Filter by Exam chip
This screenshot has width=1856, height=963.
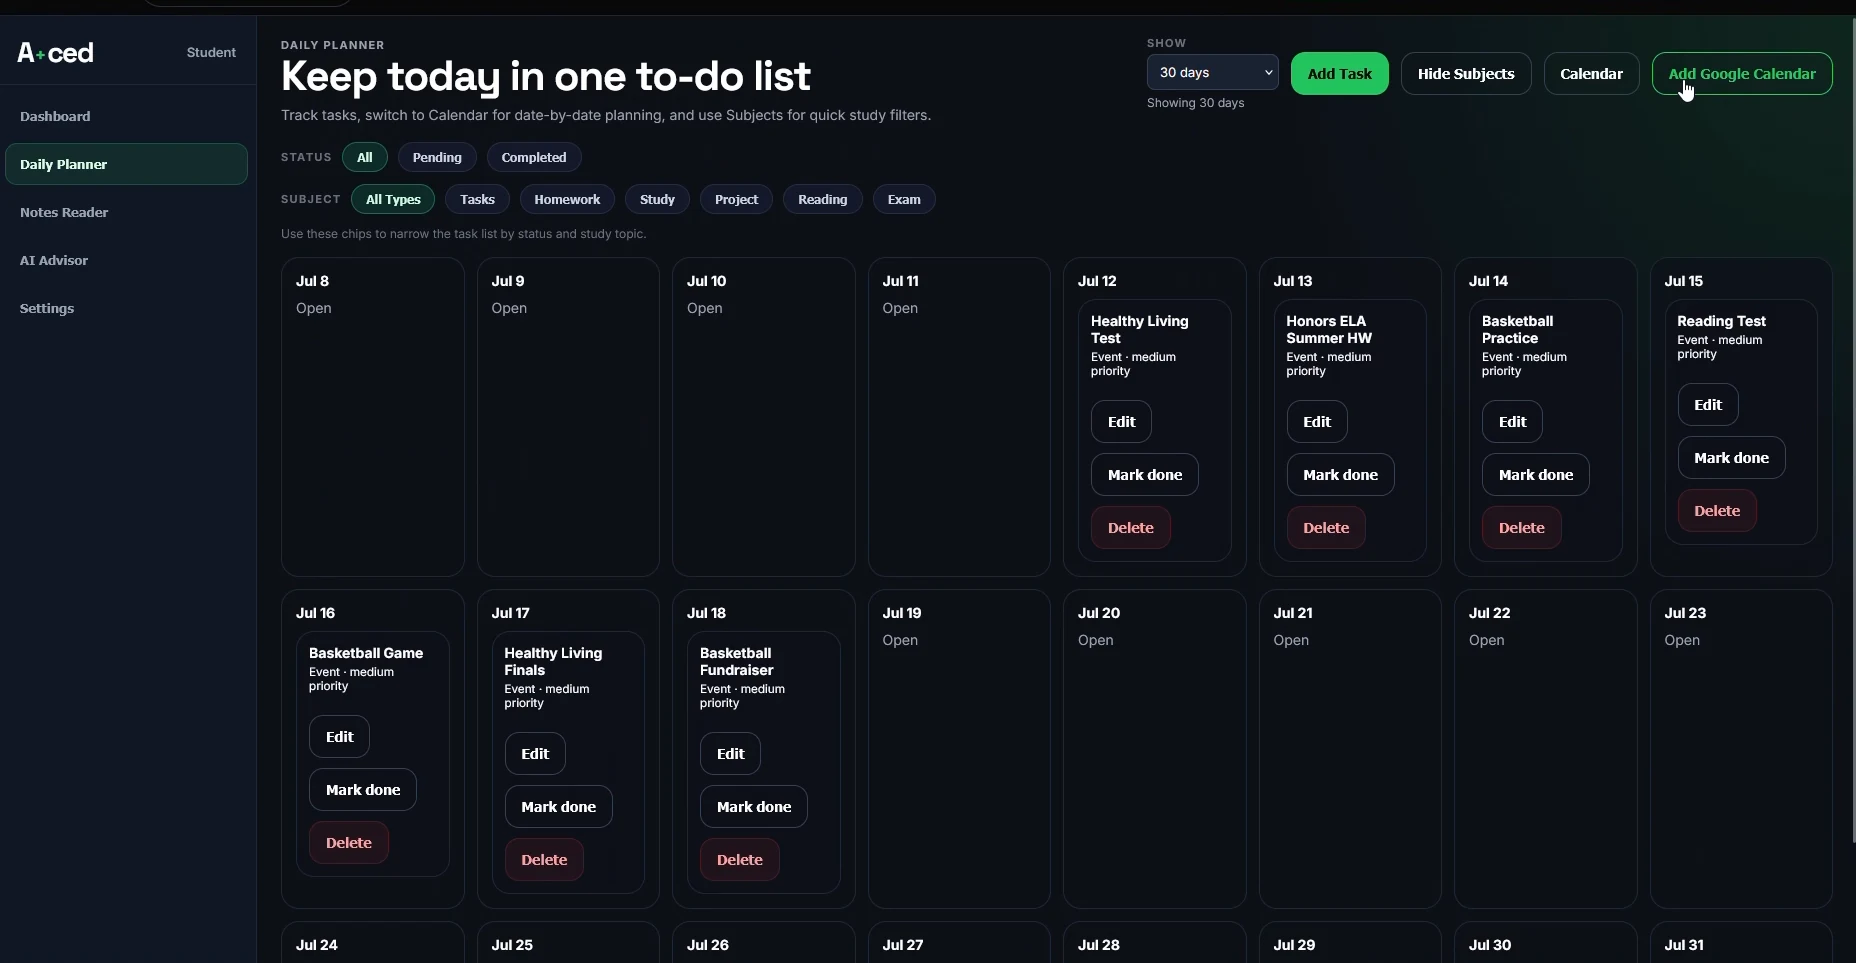904,199
